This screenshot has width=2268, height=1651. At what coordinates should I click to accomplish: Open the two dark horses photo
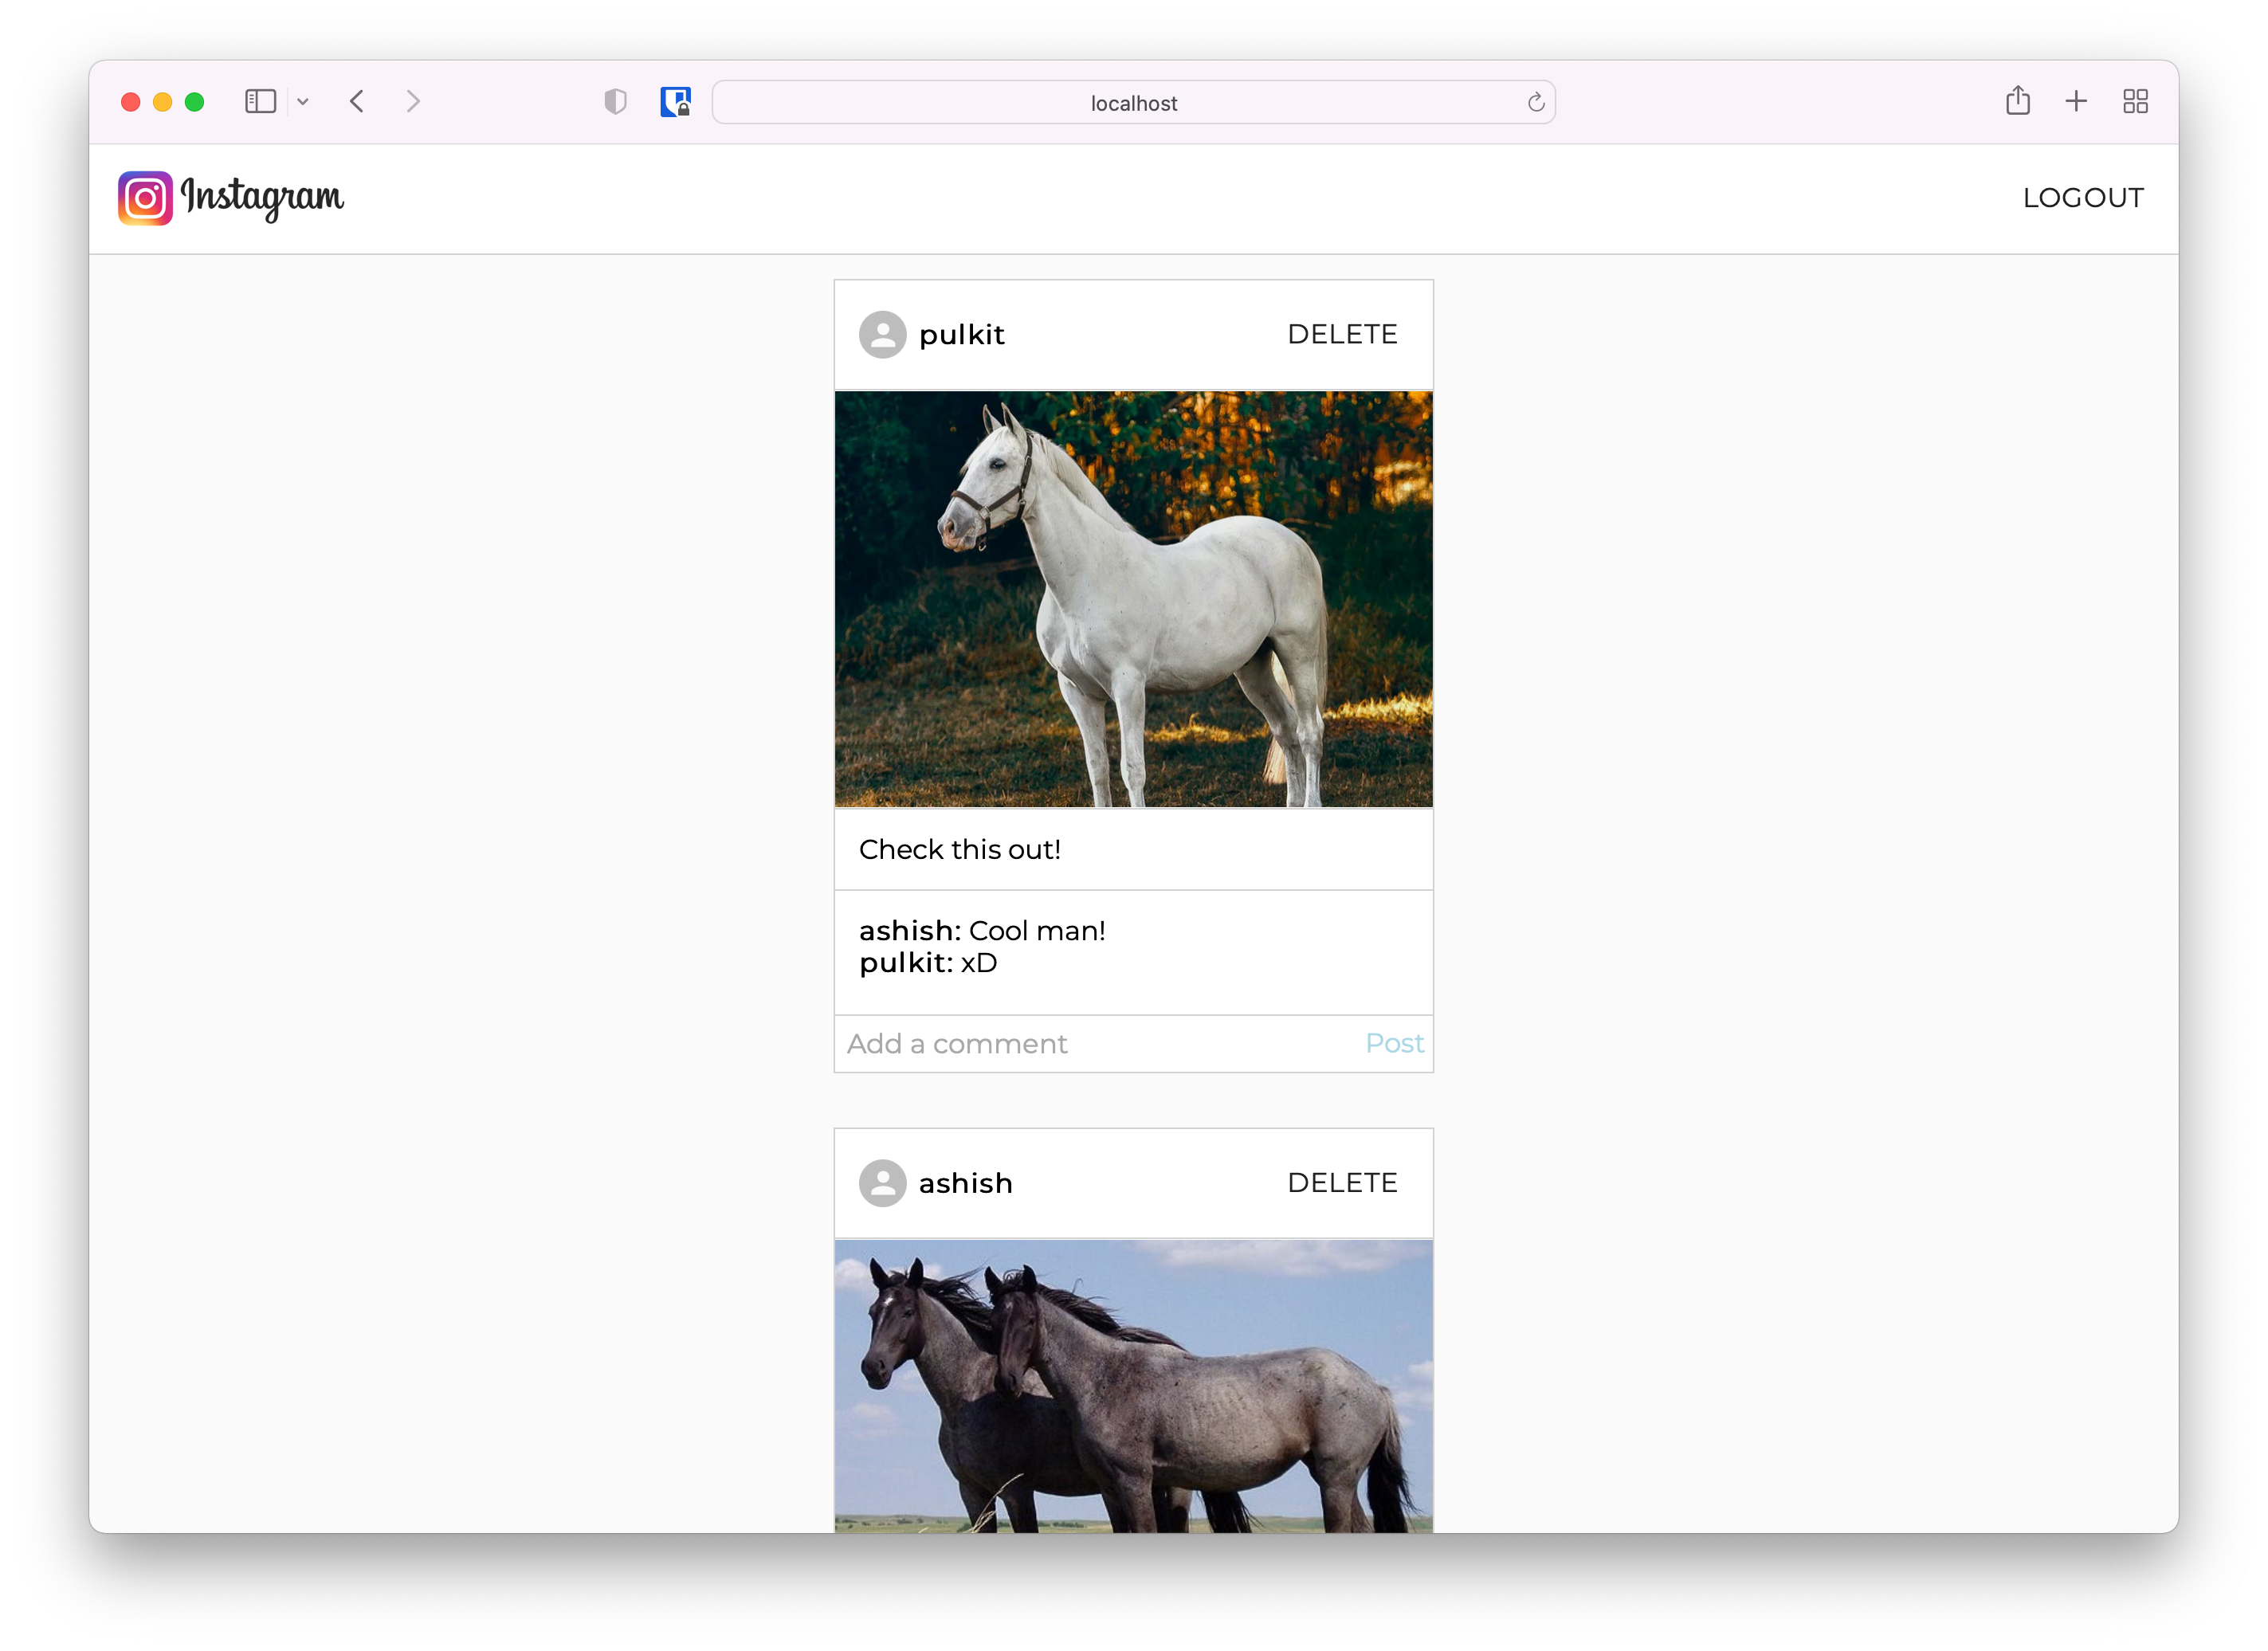click(1133, 1386)
